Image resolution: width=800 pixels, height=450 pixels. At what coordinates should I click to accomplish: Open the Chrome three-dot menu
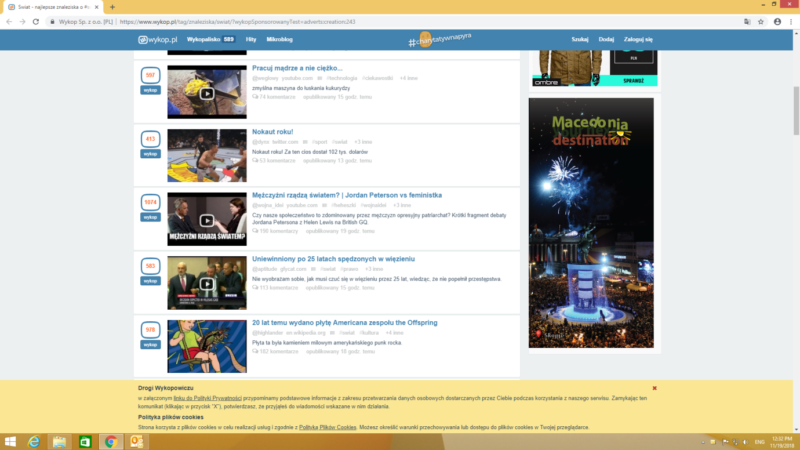coord(791,21)
